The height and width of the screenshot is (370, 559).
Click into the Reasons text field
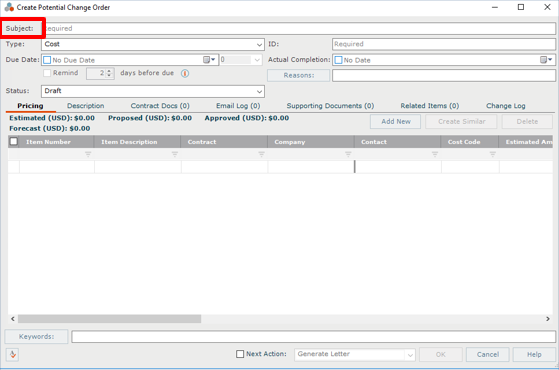pyautogui.click(x=444, y=76)
